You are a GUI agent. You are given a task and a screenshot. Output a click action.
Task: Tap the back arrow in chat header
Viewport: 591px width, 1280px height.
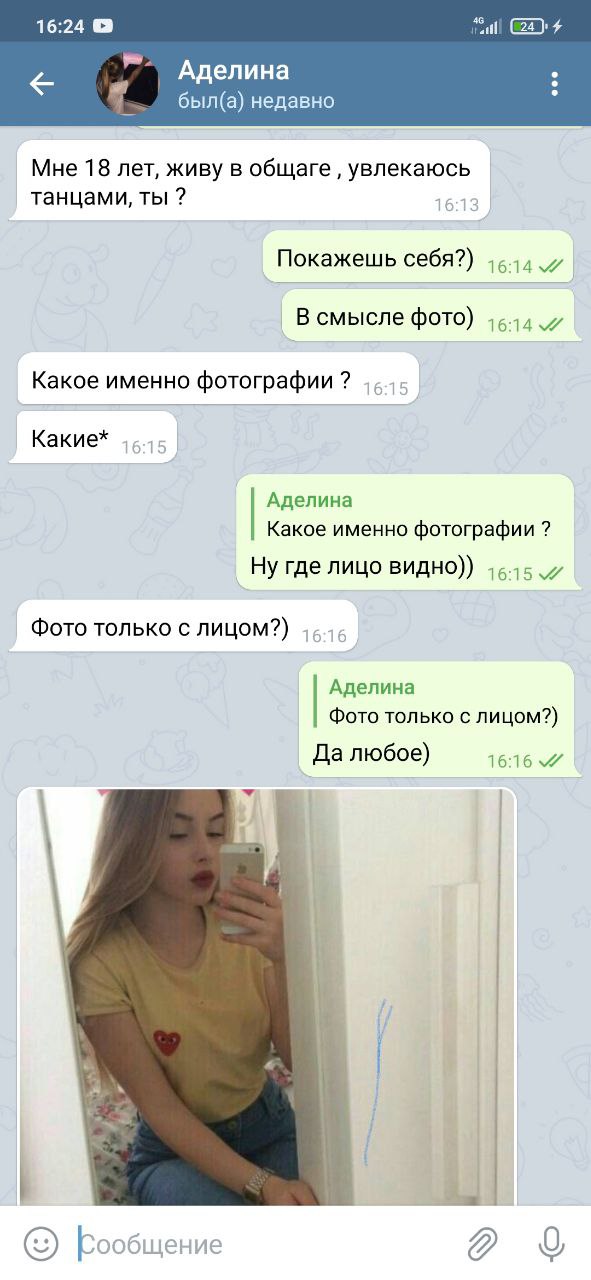pyautogui.click(x=42, y=84)
